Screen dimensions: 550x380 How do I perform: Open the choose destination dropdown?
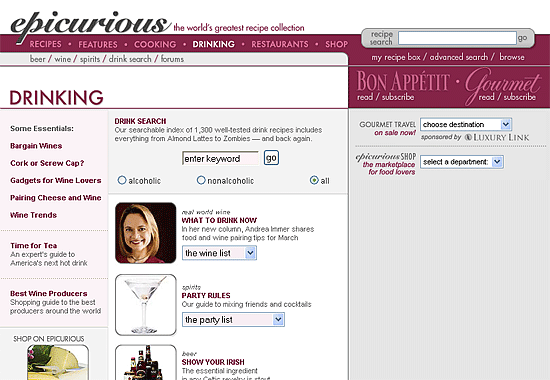[466, 125]
